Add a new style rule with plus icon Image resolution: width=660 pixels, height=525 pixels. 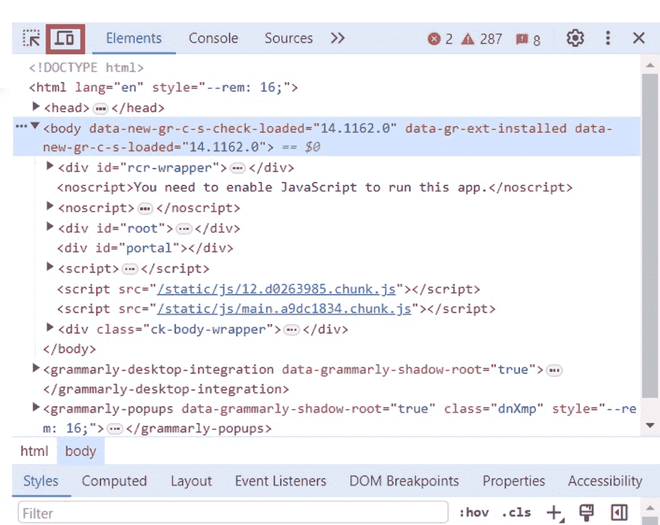click(555, 513)
